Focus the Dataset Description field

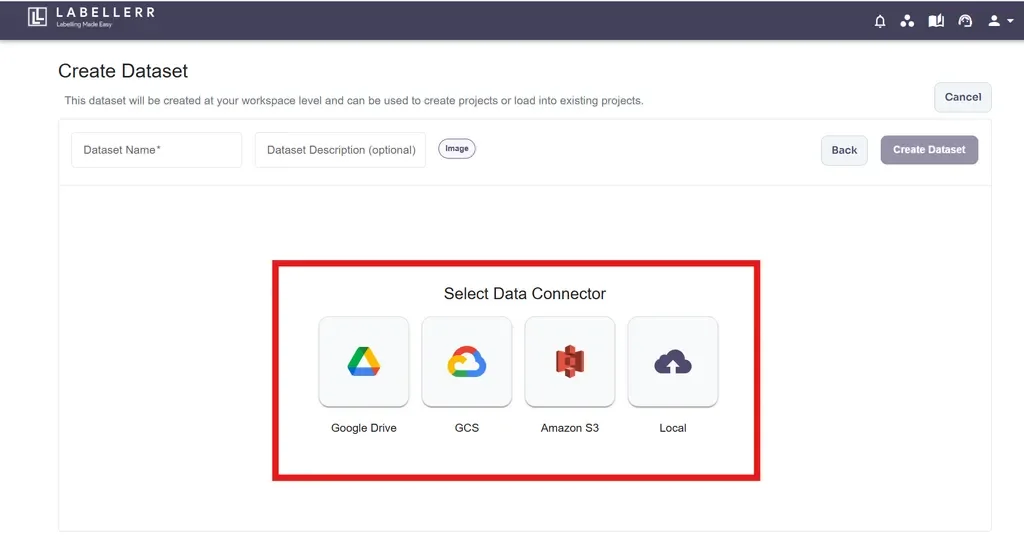[x=340, y=150]
